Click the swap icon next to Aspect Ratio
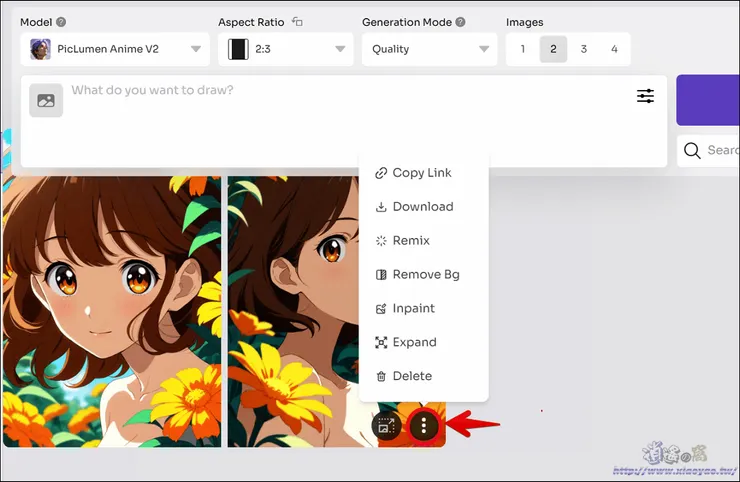The image size is (740, 482). click(297, 22)
